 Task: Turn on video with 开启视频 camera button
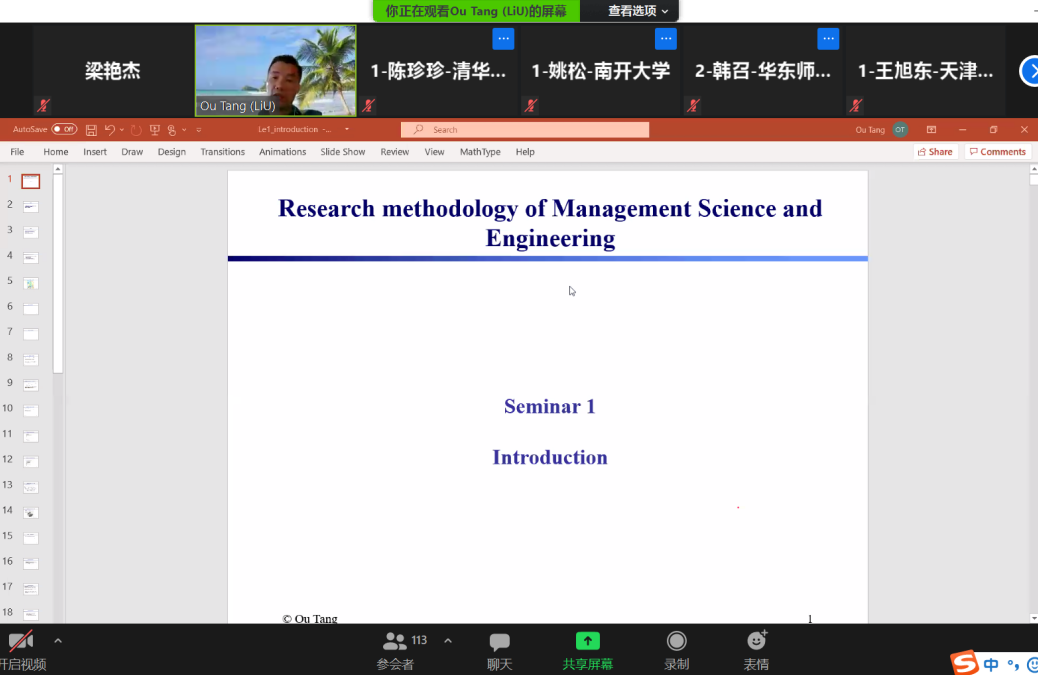[21, 642]
